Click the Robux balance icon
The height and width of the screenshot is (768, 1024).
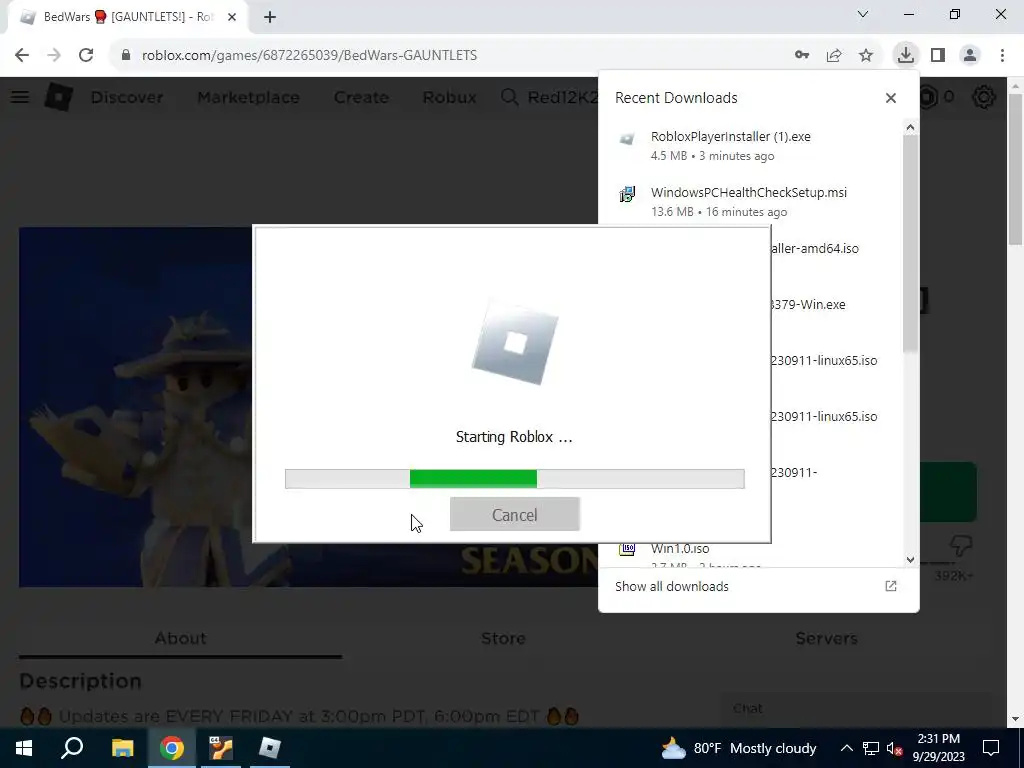pyautogui.click(x=928, y=97)
